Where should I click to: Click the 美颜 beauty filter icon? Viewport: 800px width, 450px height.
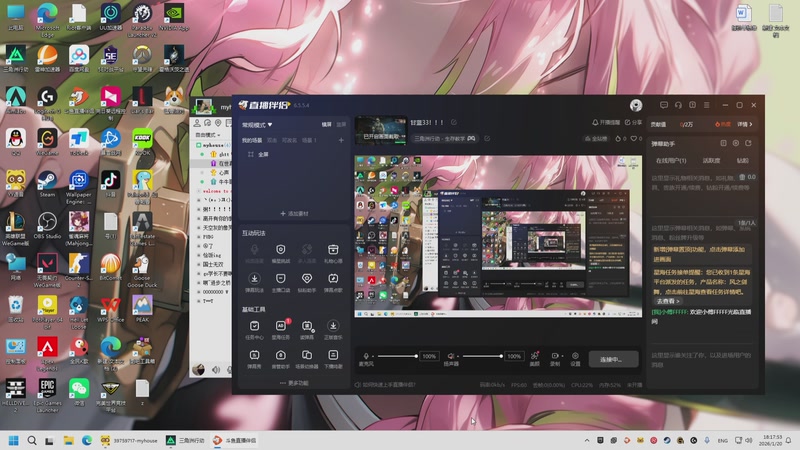535,358
